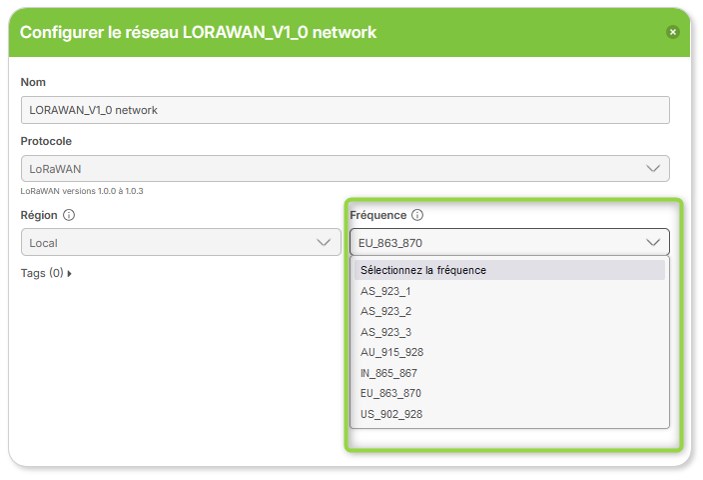Choose IN_865_867 frequency option
Viewport: 703px width, 480px height.
[x=509, y=373]
